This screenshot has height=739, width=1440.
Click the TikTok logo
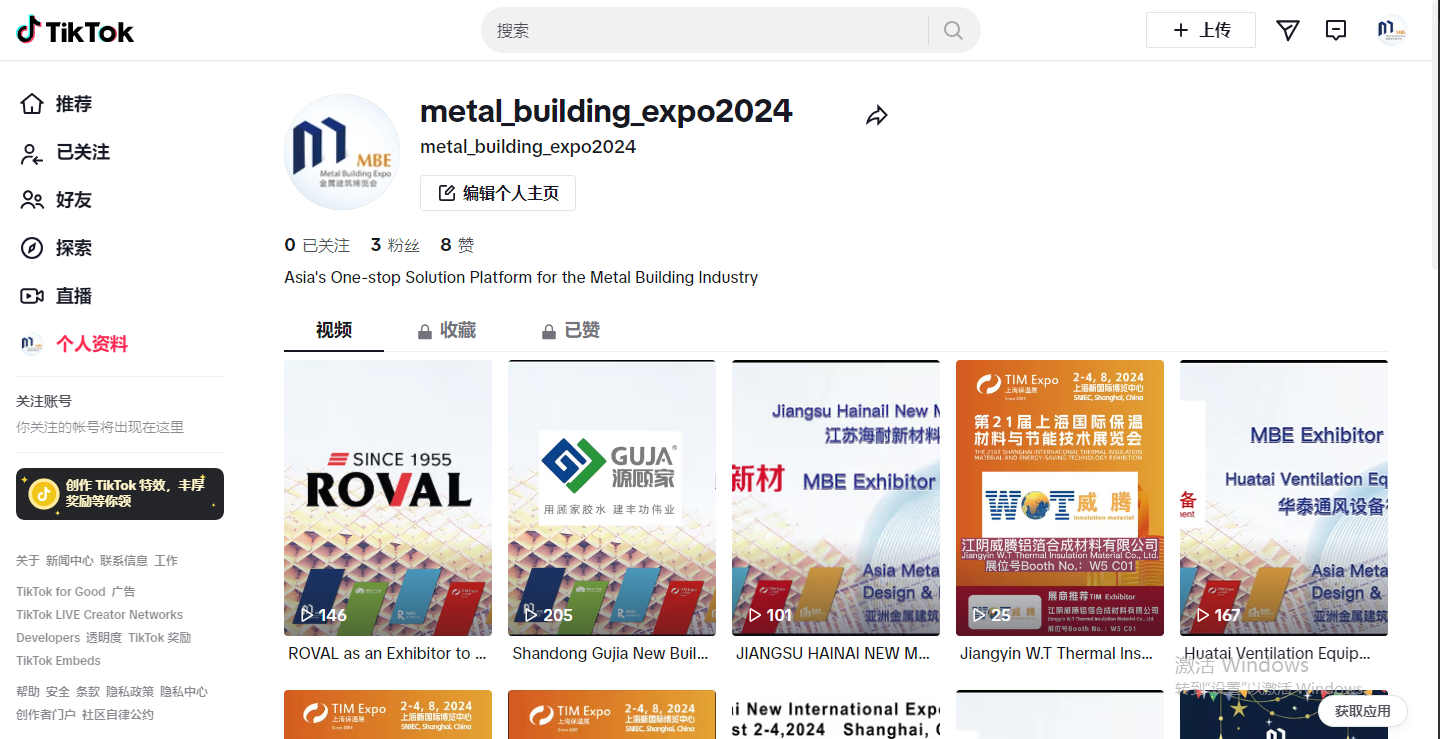[75, 31]
